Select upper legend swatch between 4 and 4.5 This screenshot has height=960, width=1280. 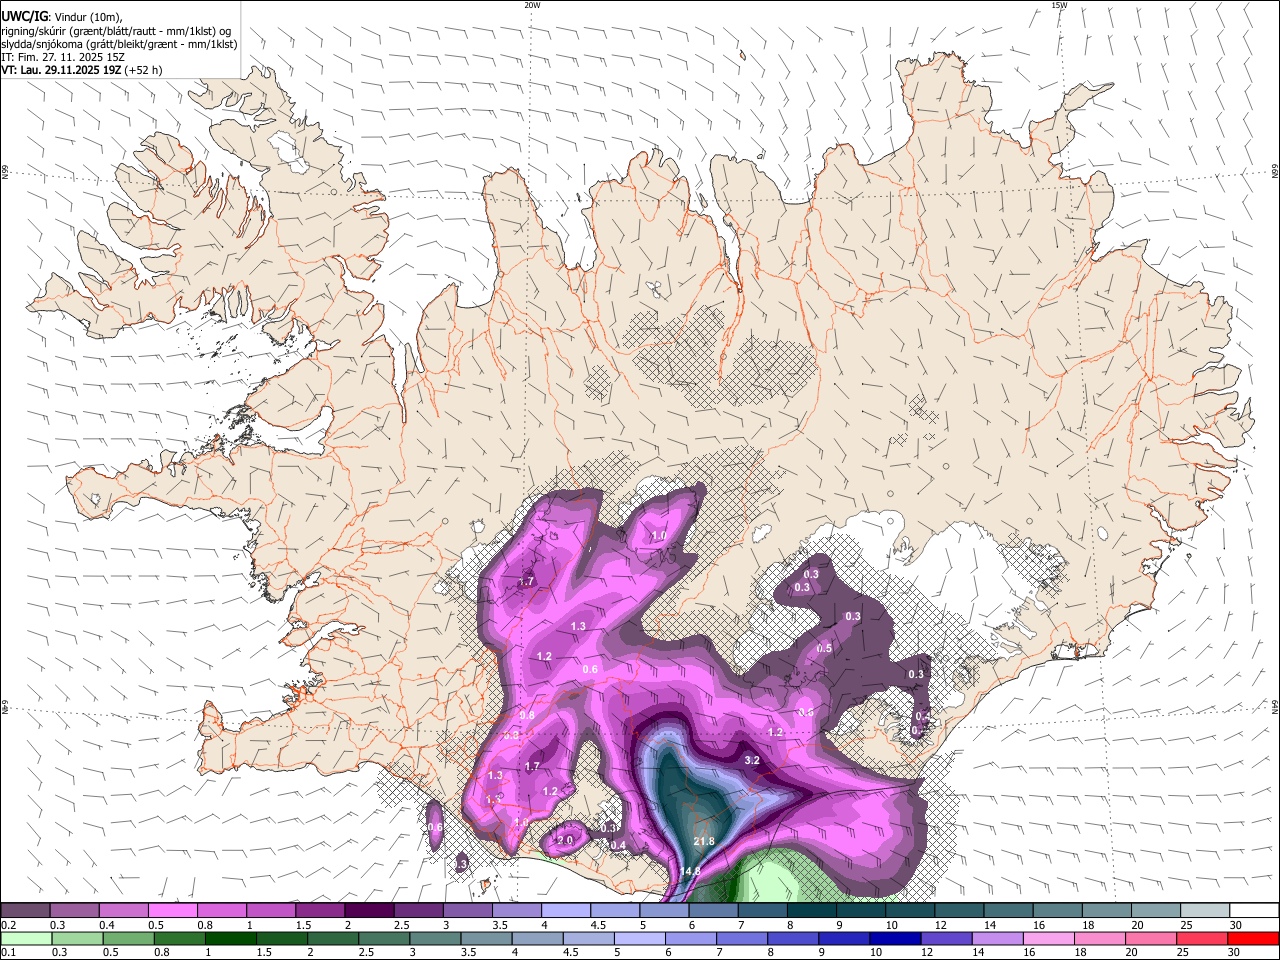566,910
